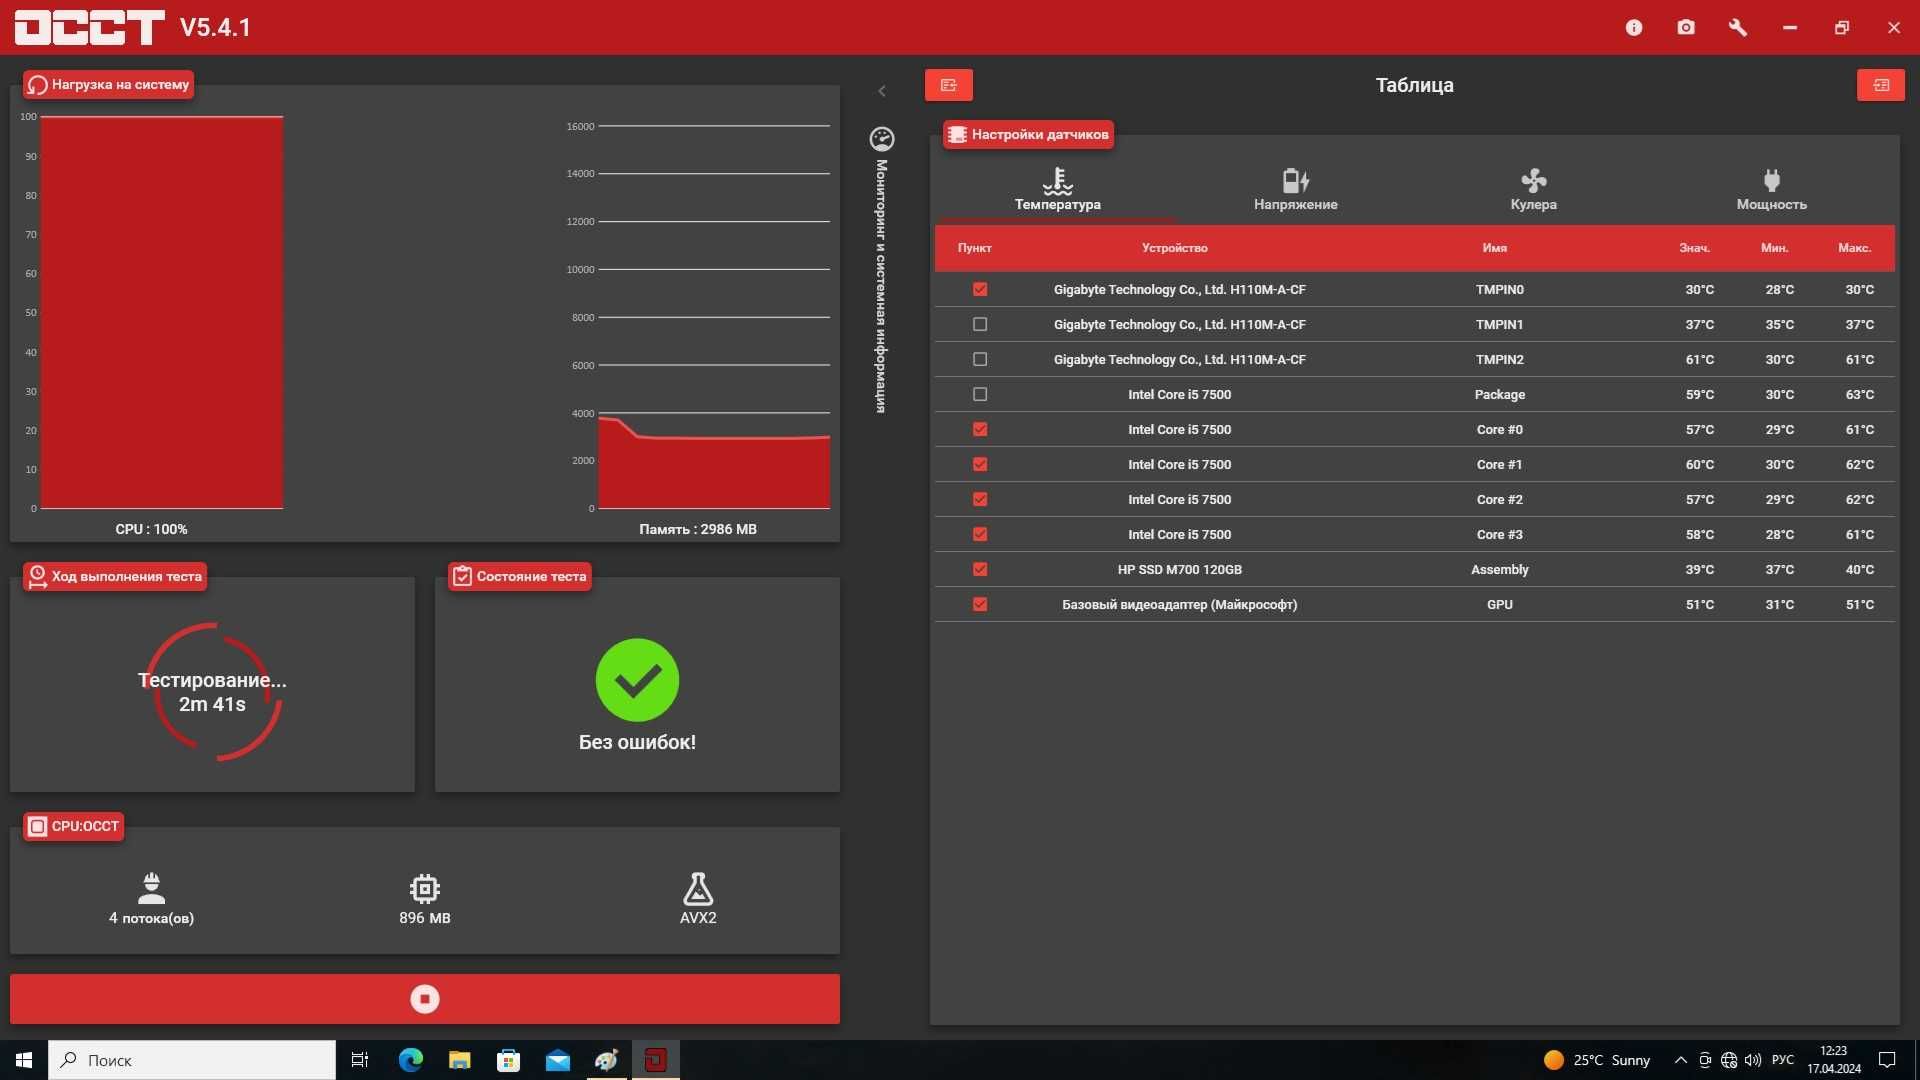Viewport: 1920px width, 1080px height.
Task: Click the 'Макс.' column header
Action: tap(1854, 248)
